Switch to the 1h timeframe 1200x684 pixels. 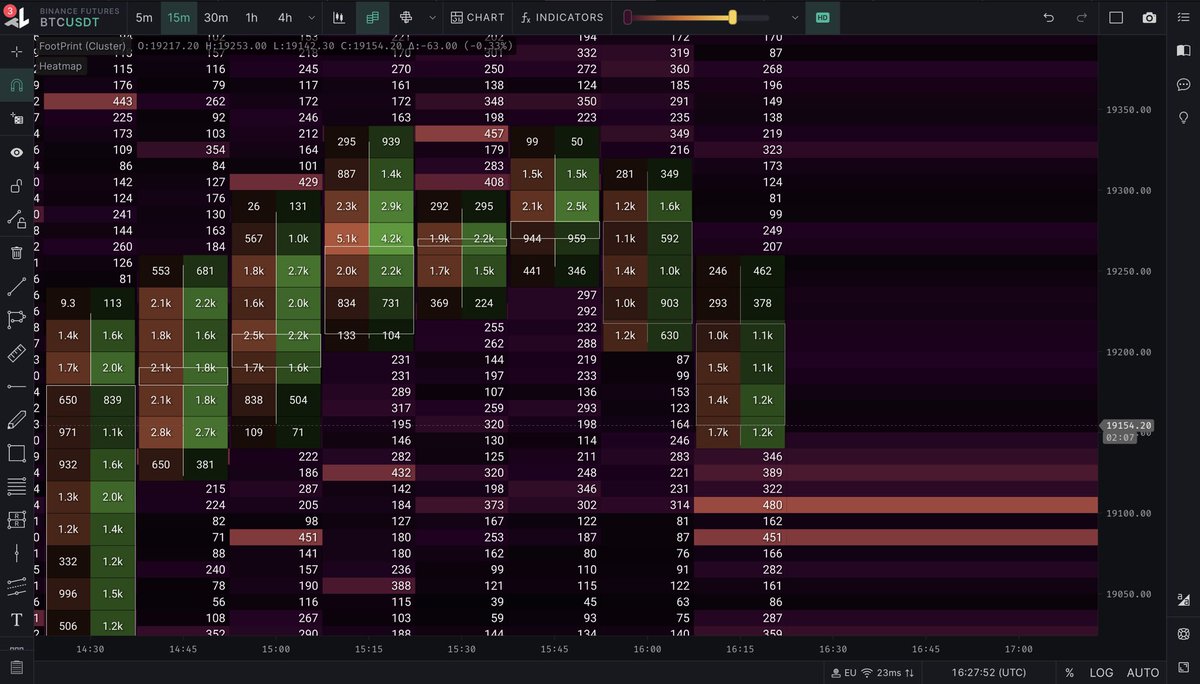(x=251, y=17)
